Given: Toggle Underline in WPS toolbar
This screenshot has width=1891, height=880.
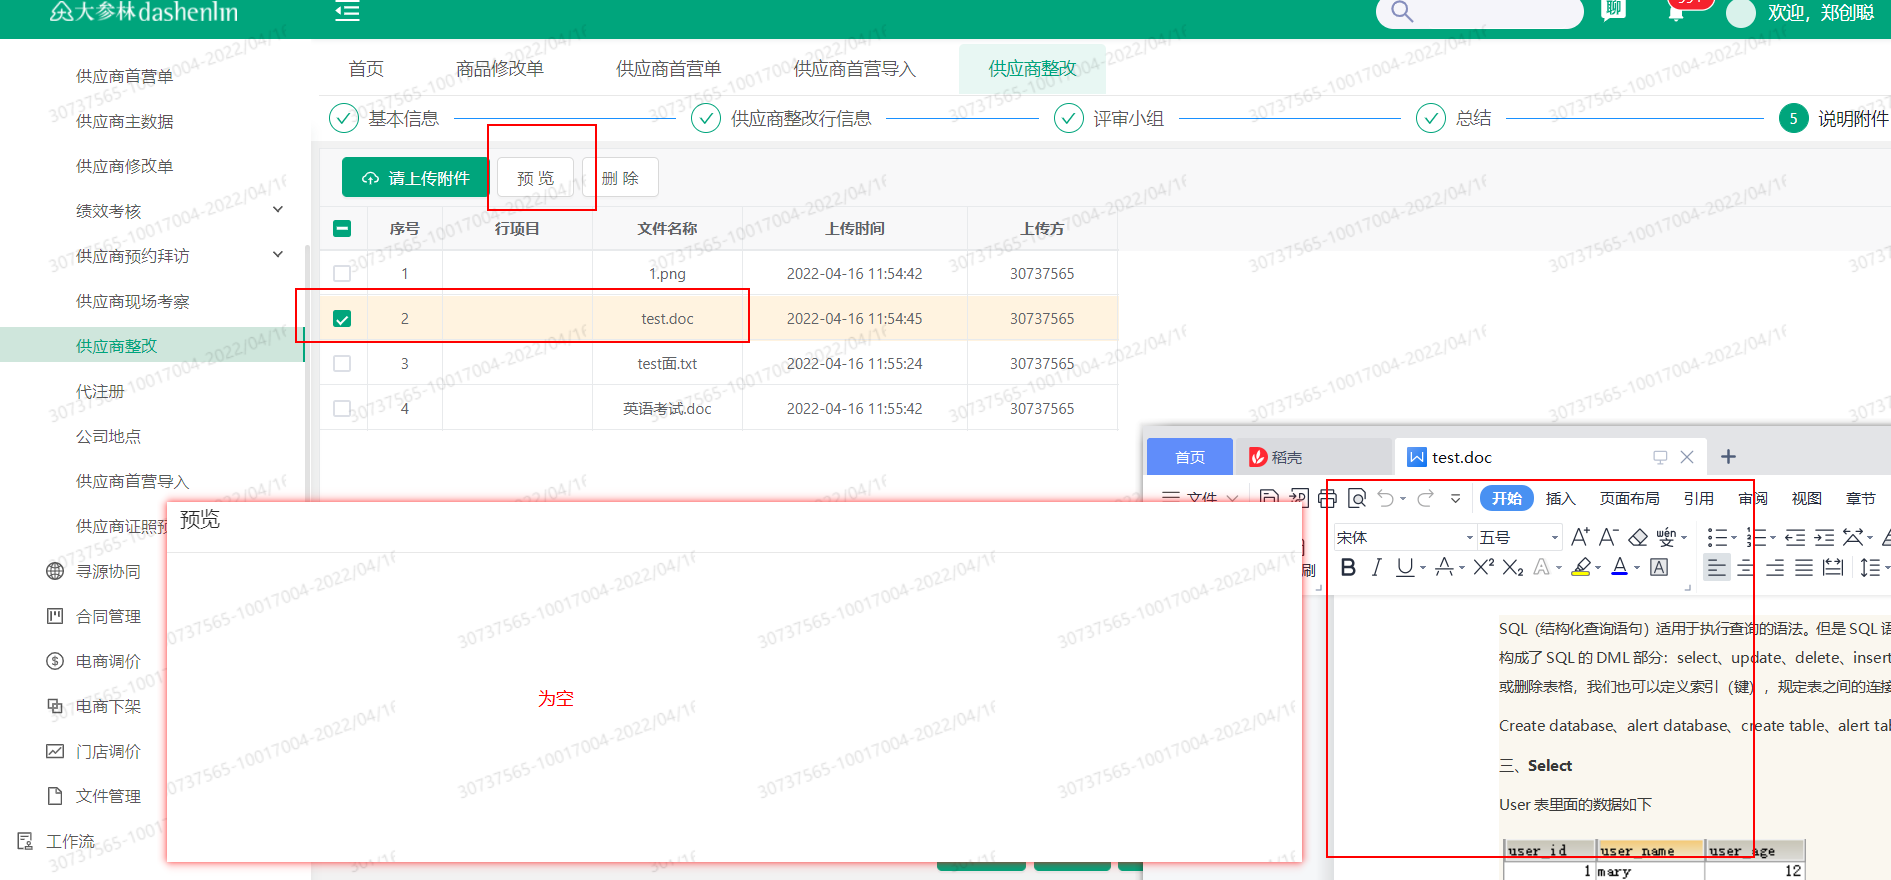Looking at the screenshot, I should (x=1405, y=567).
